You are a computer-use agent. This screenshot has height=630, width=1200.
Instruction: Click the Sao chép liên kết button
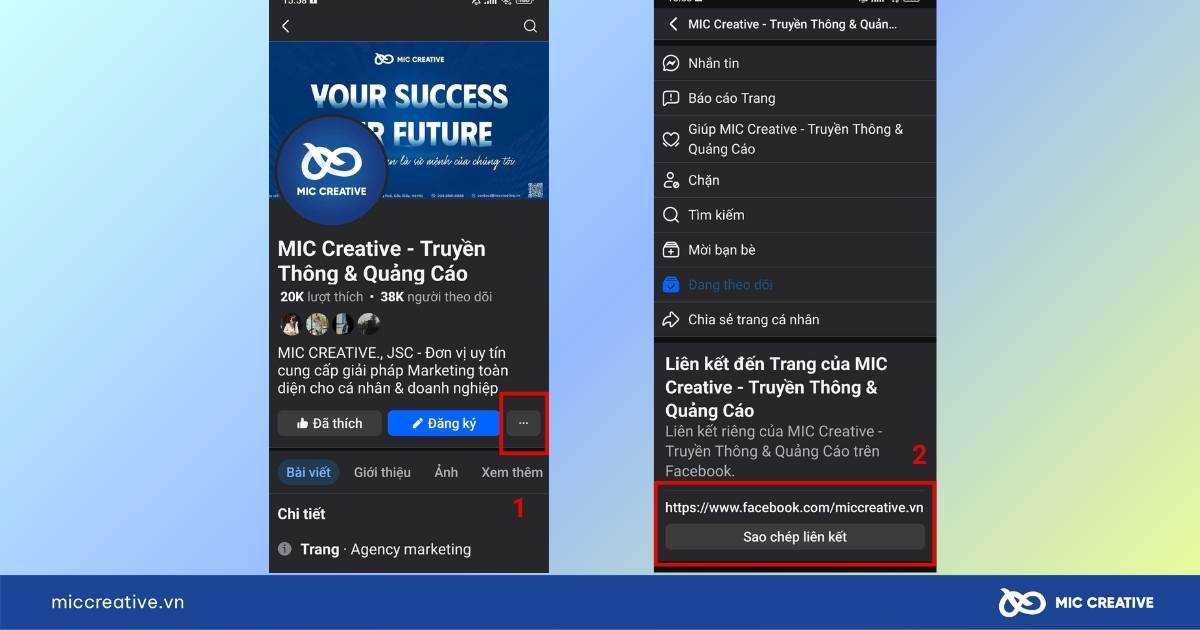click(795, 537)
